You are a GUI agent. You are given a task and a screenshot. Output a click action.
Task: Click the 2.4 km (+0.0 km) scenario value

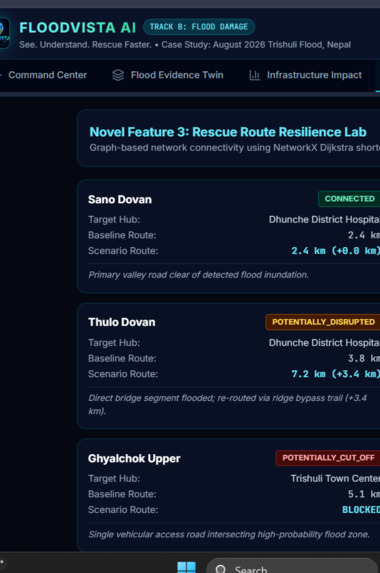(x=335, y=251)
